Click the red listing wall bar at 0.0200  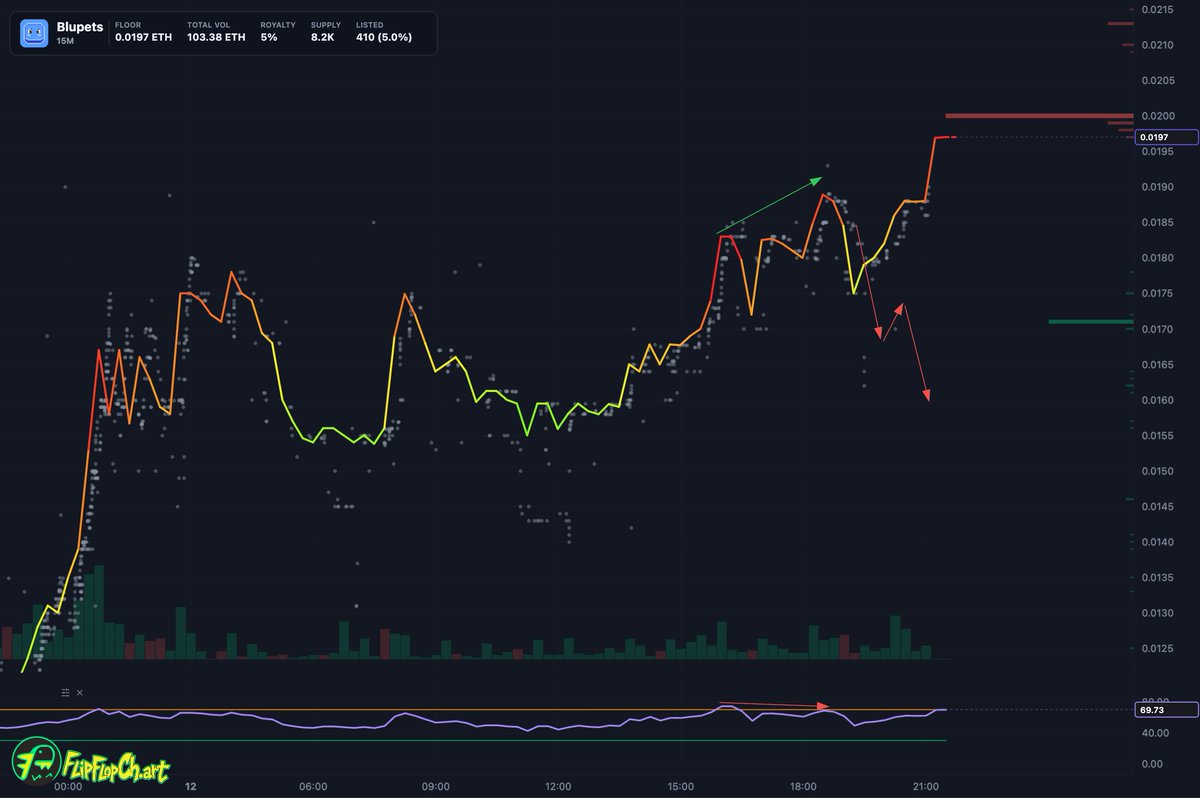pyautogui.click(x=1039, y=116)
